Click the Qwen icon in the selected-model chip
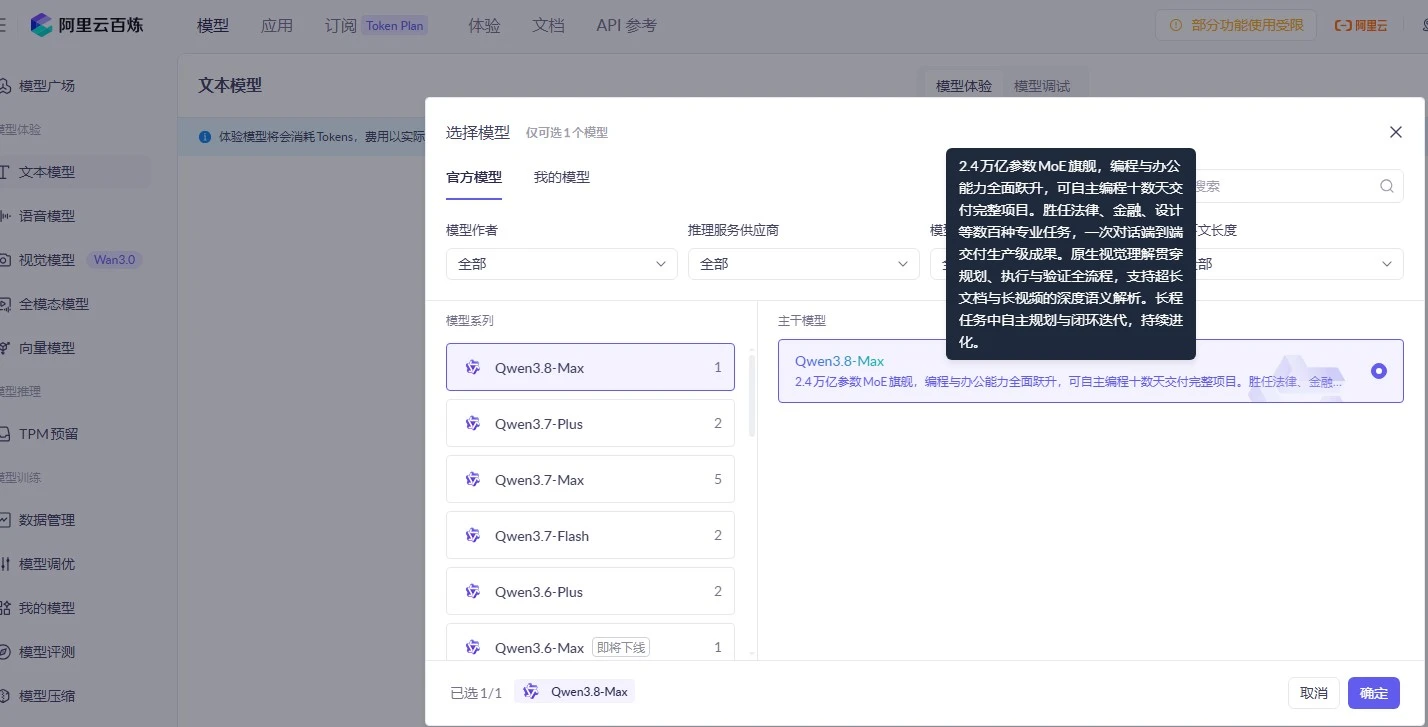Screen dimensions: 1428x727 [531, 691]
